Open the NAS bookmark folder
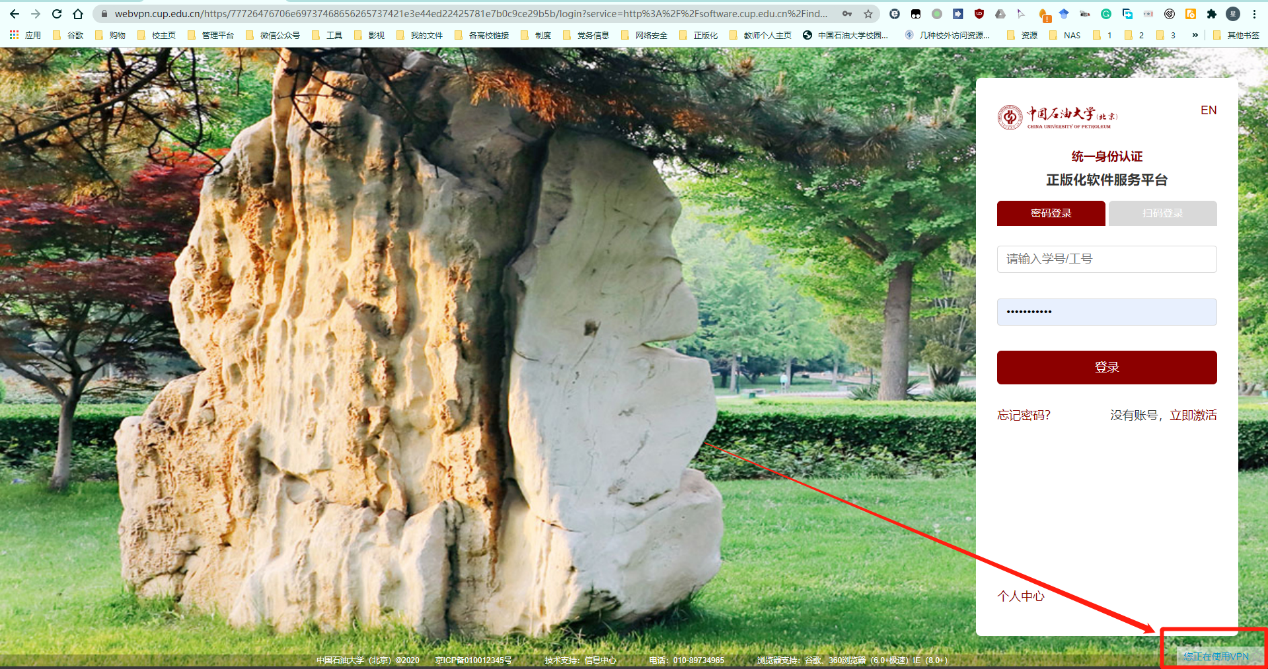This screenshot has height=669, width=1268. [1064, 35]
